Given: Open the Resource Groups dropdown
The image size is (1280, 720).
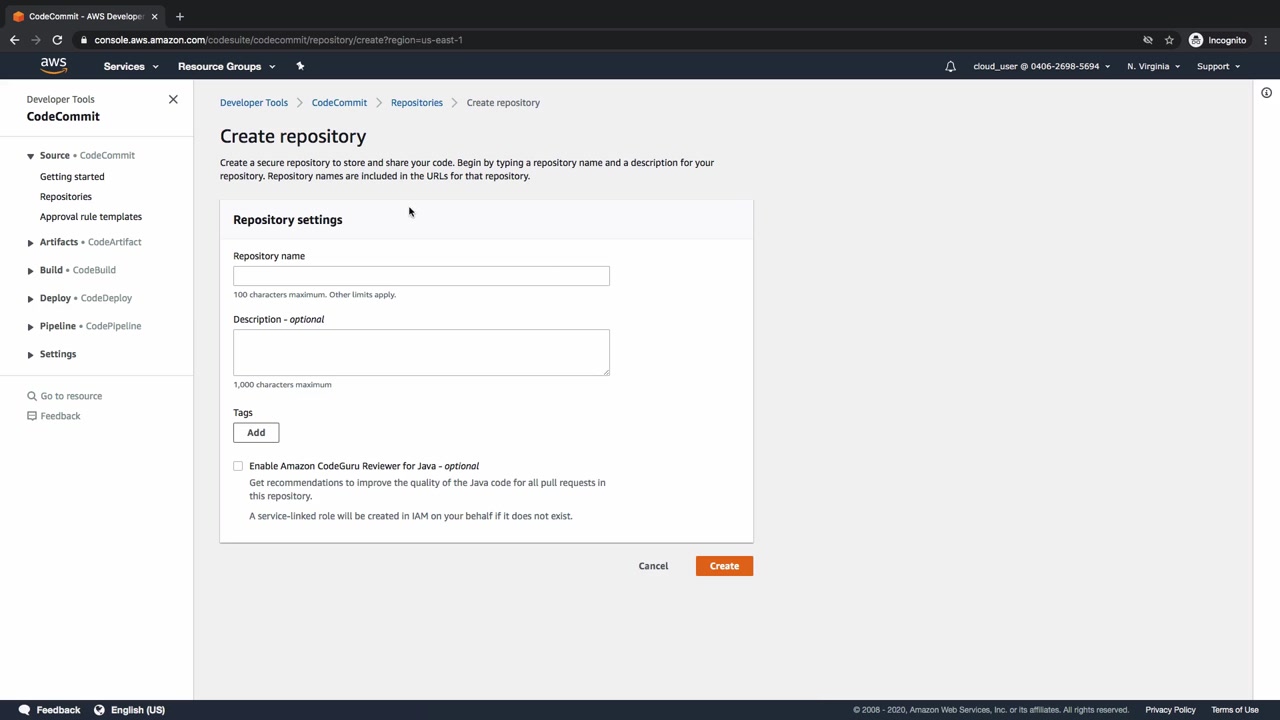Looking at the screenshot, I should coord(226,66).
